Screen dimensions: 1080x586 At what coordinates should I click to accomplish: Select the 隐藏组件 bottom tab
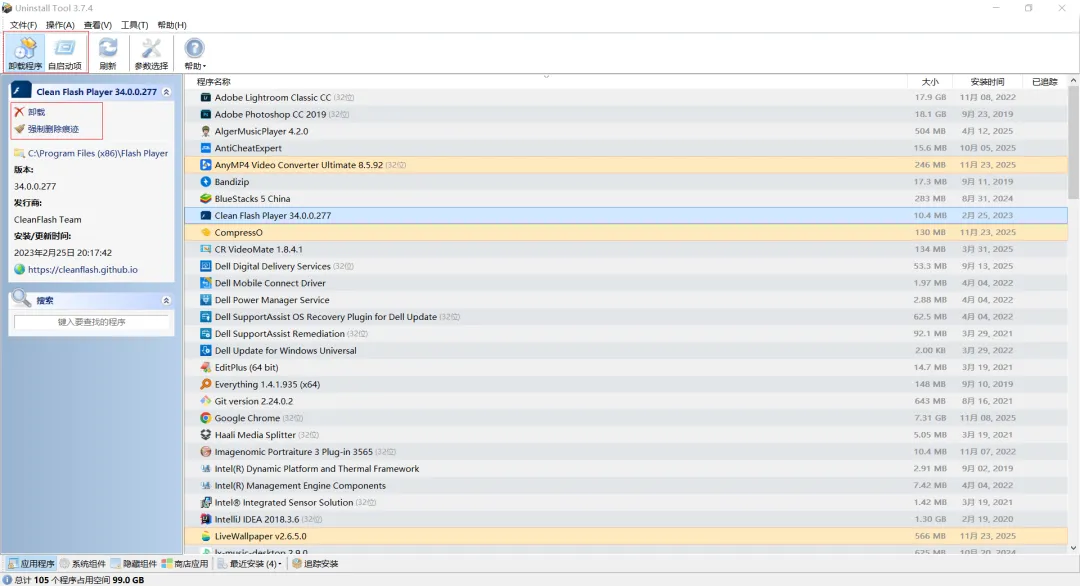(x=134, y=563)
